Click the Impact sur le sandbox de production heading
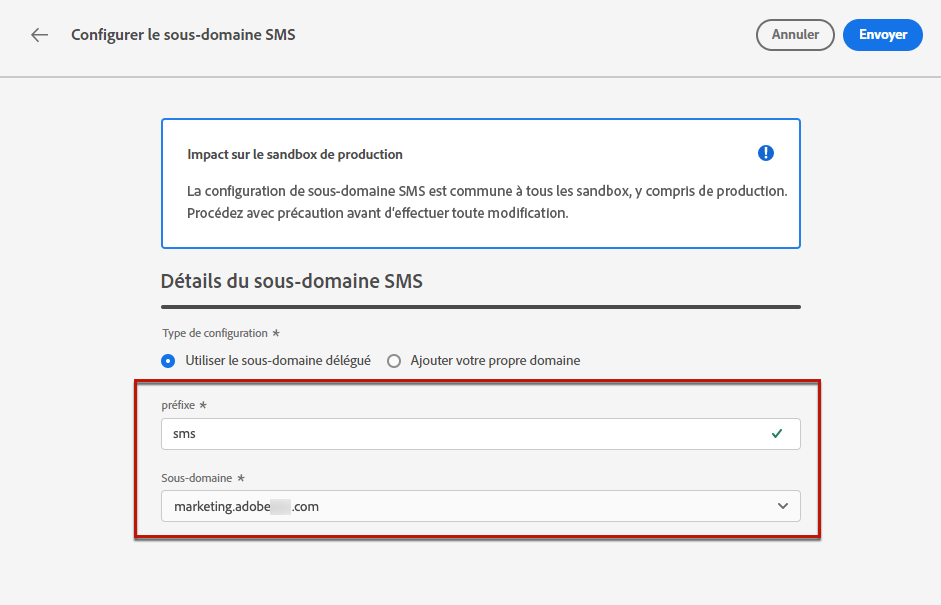This screenshot has height=605, width=941. coord(295,154)
